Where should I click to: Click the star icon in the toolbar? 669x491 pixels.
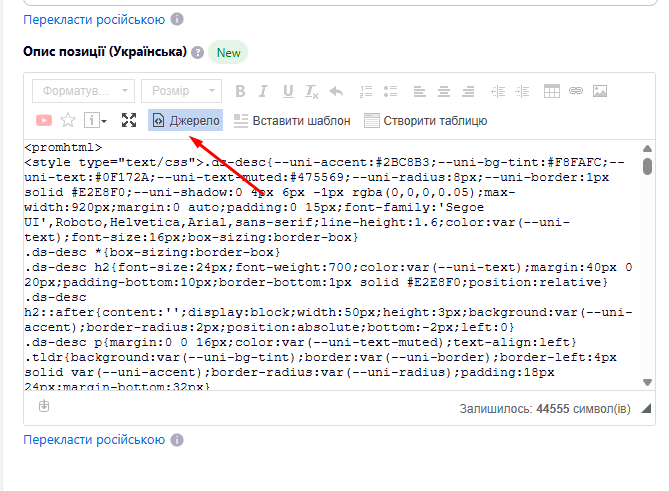tap(68, 121)
